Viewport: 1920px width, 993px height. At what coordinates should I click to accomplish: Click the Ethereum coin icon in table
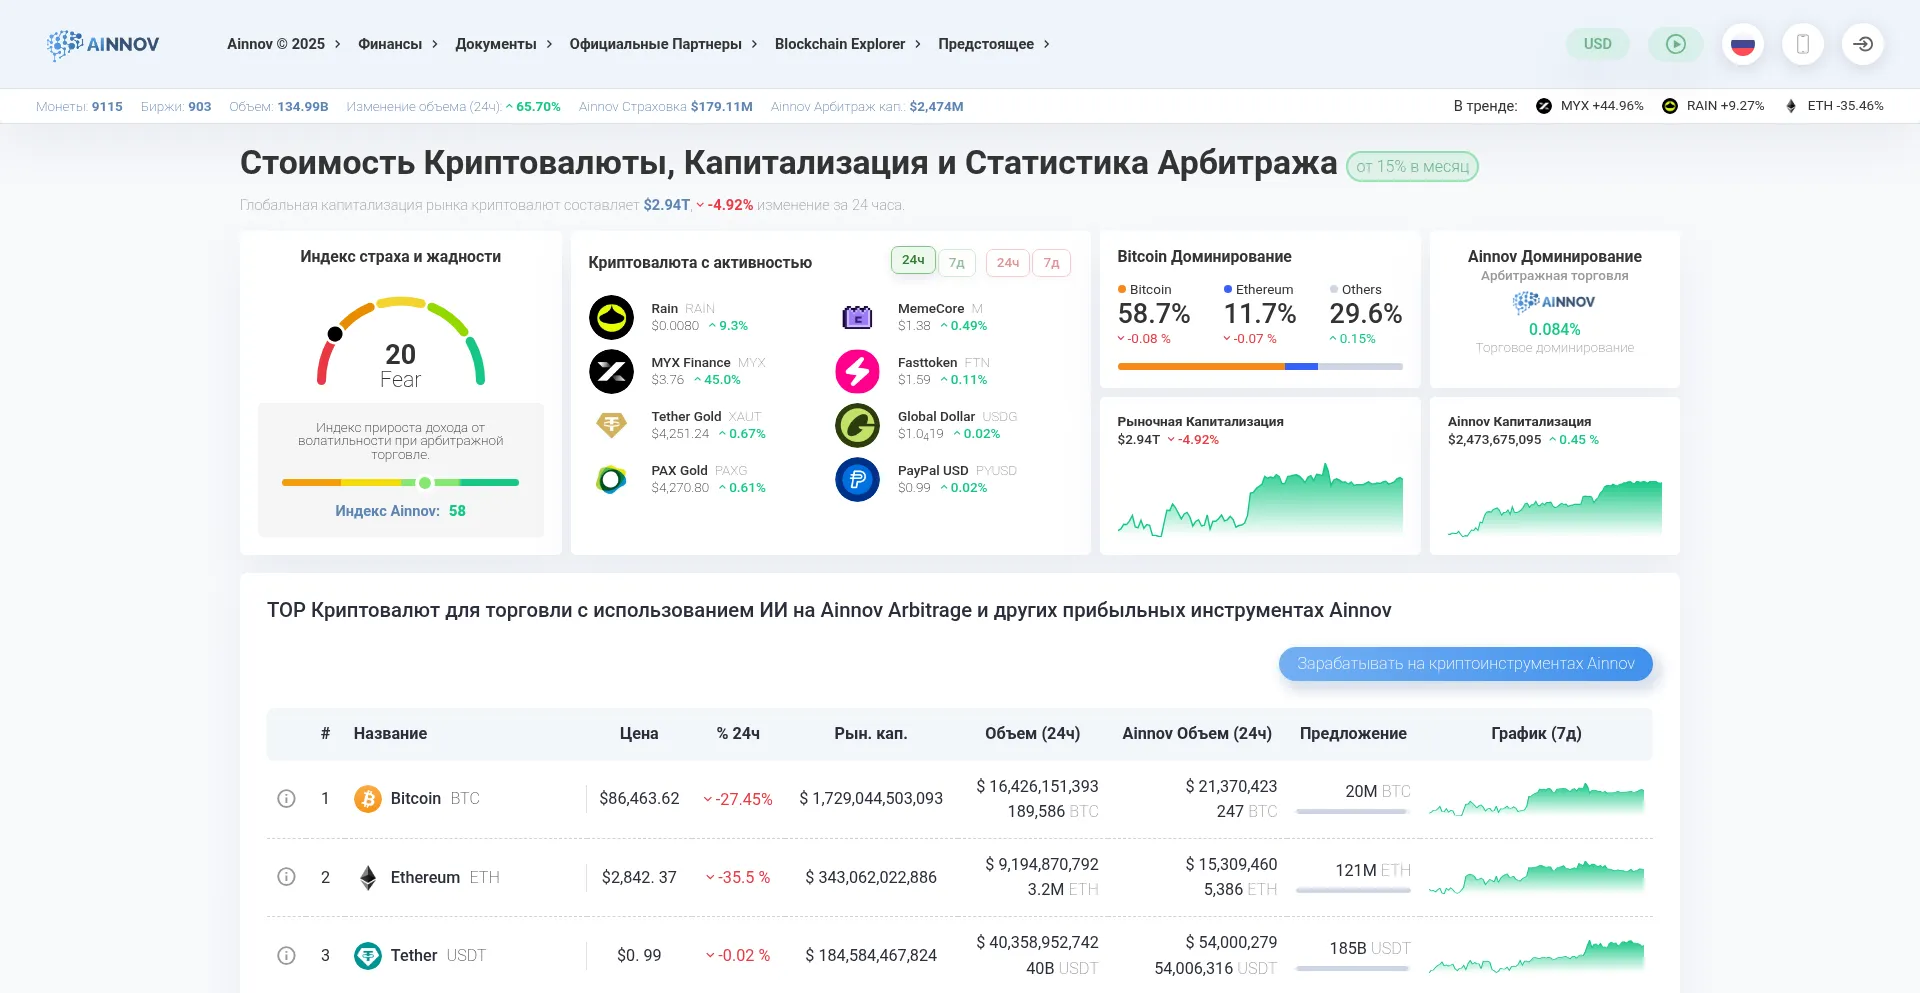pyautogui.click(x=368, y=877)
